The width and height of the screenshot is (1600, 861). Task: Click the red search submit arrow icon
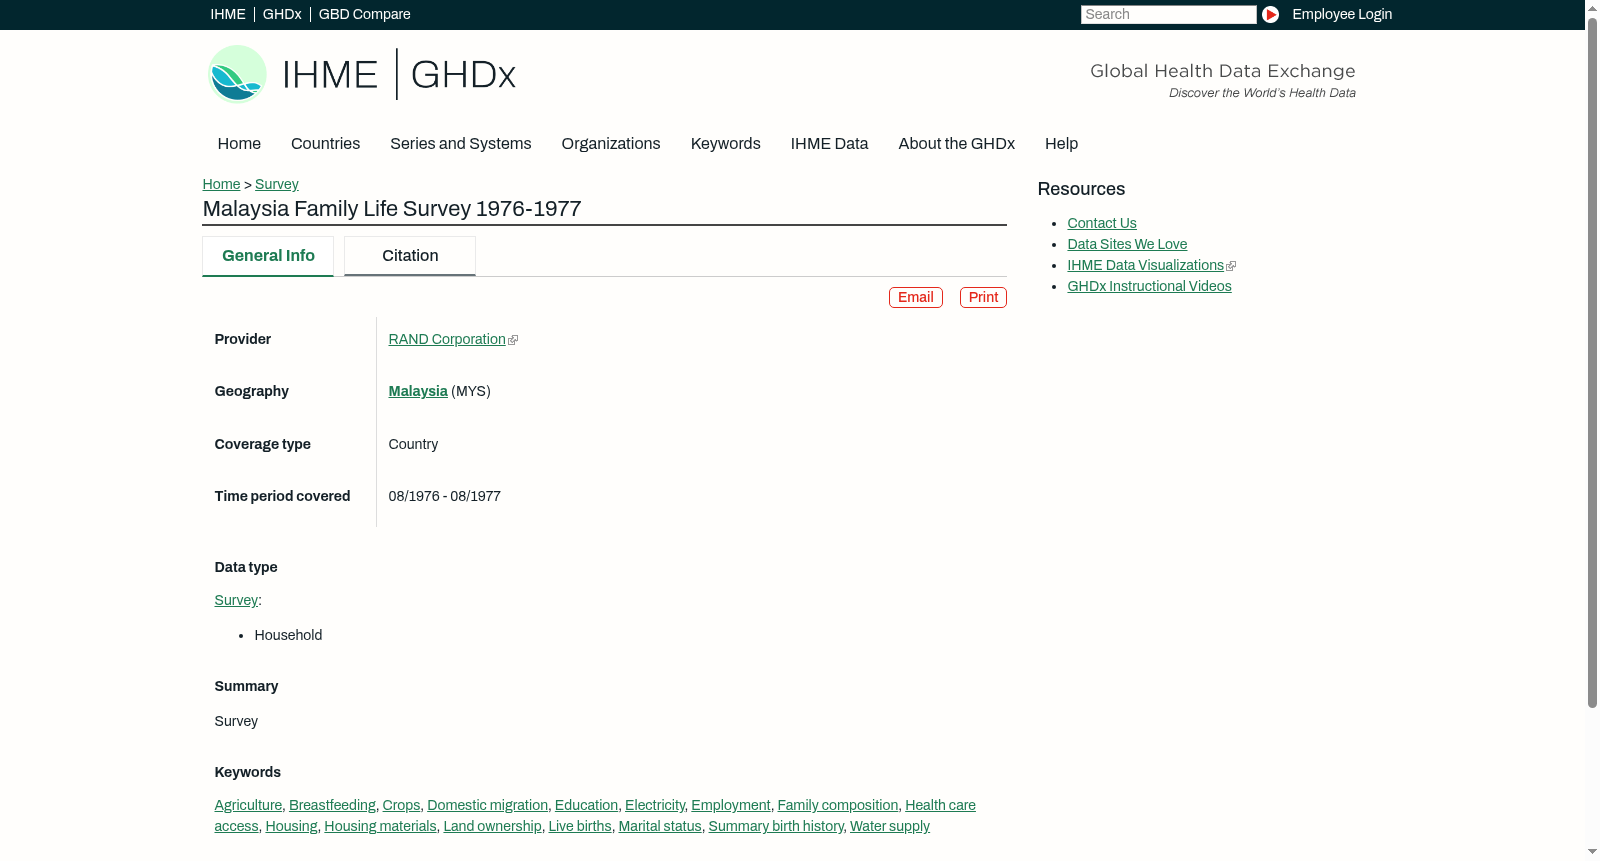tap(1270, 14)
